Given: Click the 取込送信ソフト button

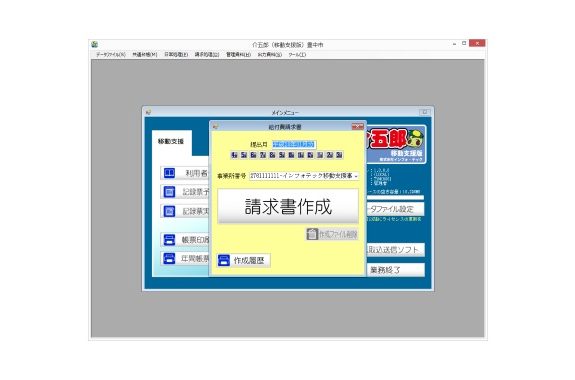Looking at the screenshot, I should (x=396, y=250).
